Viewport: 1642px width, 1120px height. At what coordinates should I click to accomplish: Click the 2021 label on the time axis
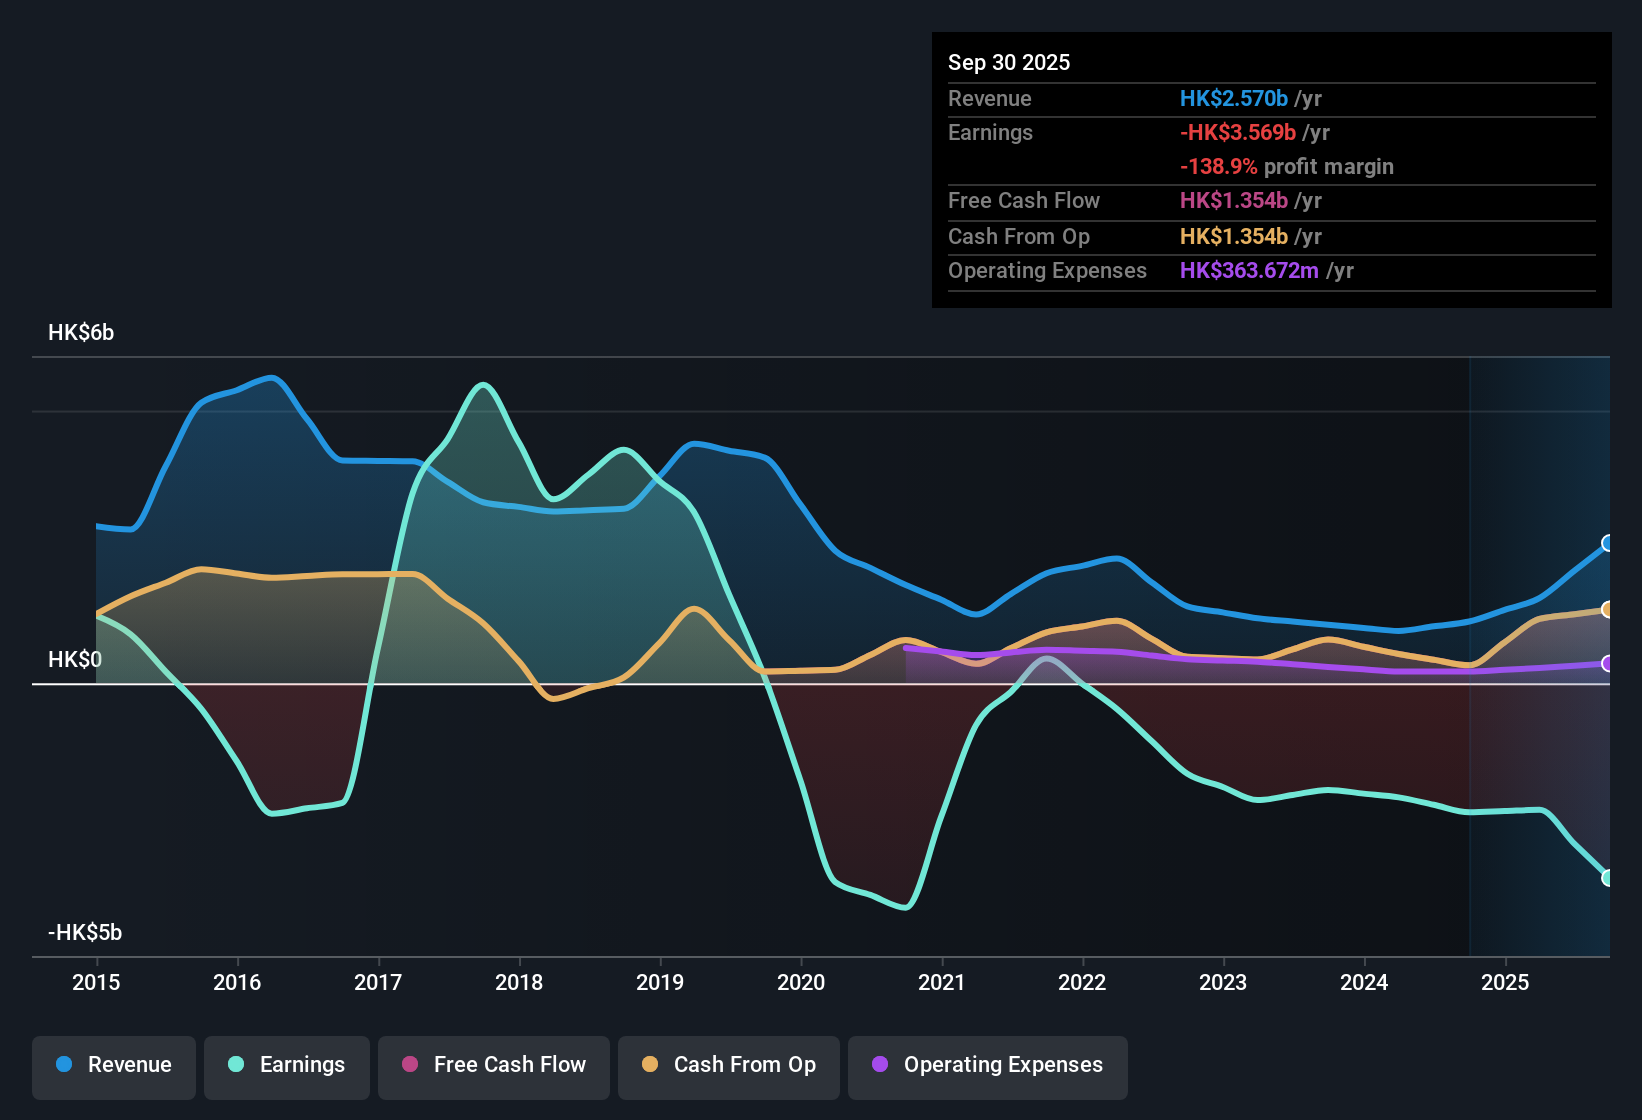pos(942,983)
